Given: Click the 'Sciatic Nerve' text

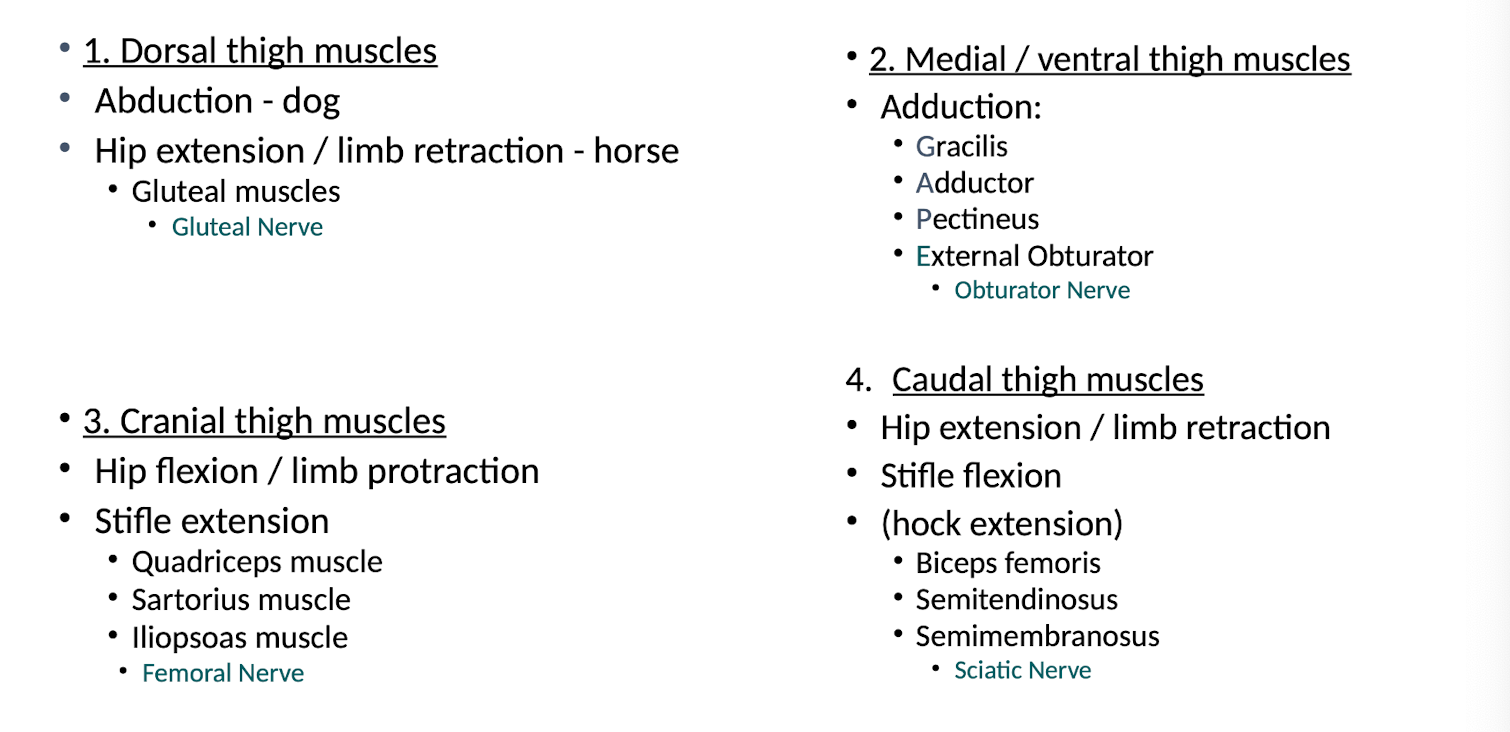Looking at the screenshot, I should tap(1022, 670).
